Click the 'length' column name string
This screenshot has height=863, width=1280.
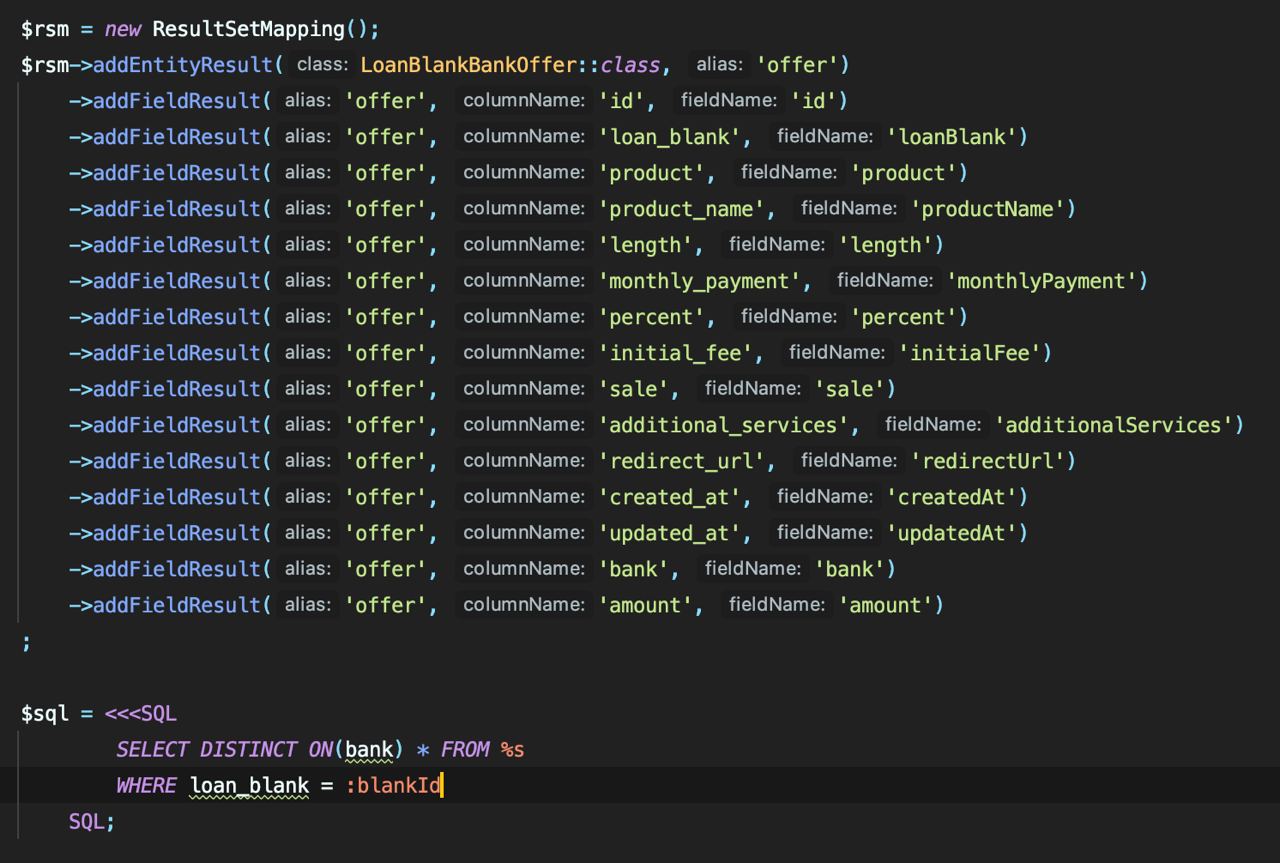point(645,245)
